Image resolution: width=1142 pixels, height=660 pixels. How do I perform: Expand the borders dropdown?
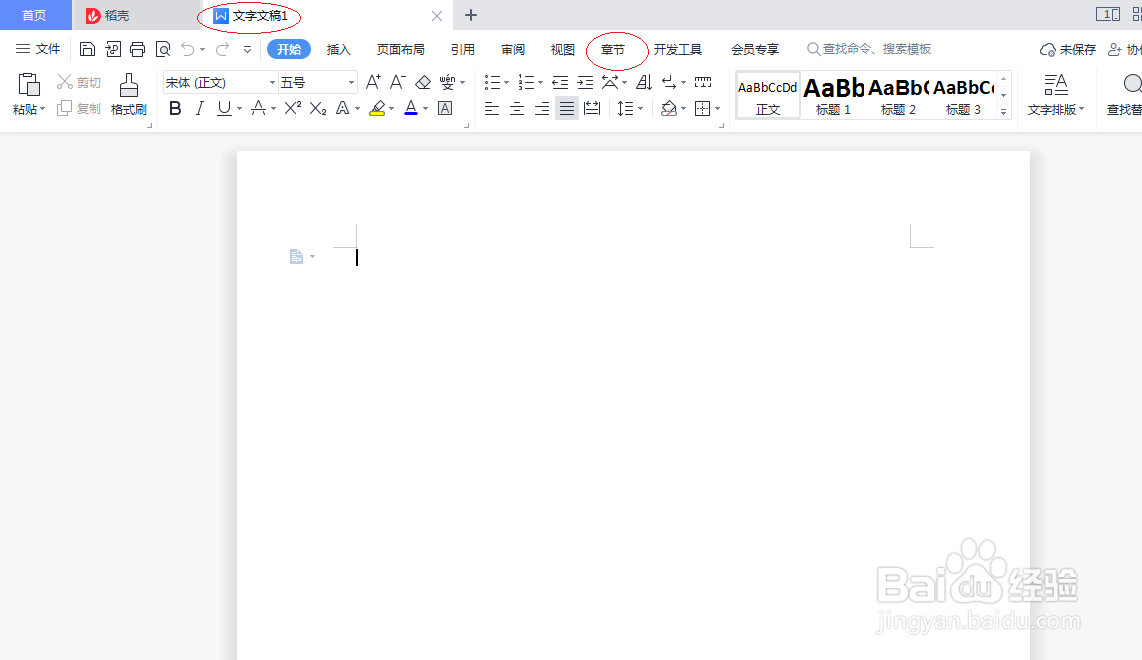[717, 109]
